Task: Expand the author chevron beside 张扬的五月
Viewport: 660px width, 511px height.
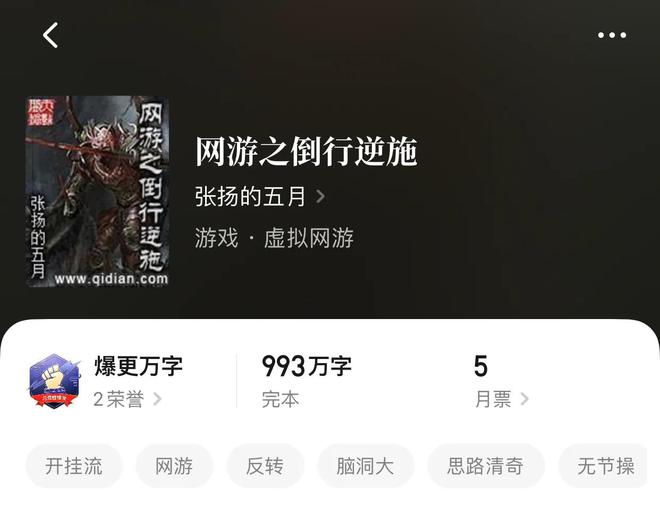Action: 320,196
